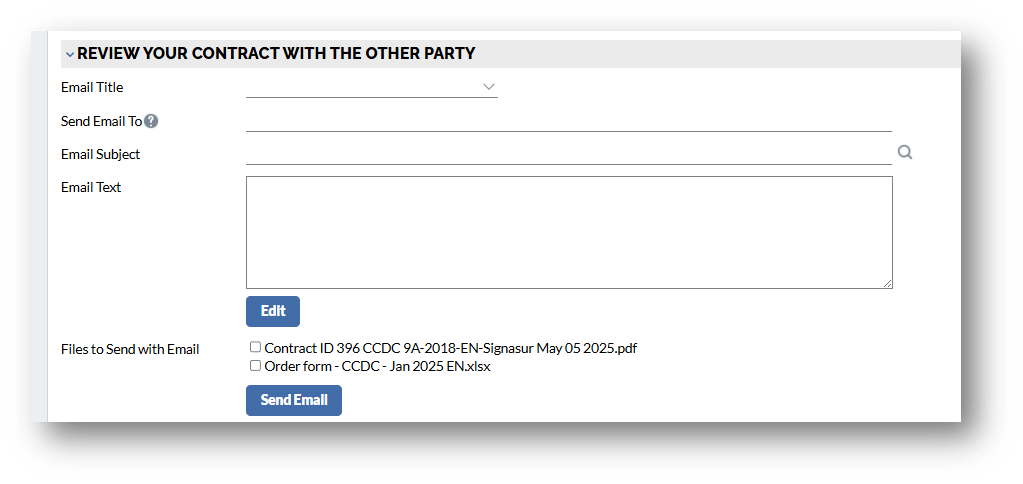The height and width of the screenshot is (484, 1023).
Task: Focus the Send Email To input field
Action: pyautogui.click(x=568, y=121)
